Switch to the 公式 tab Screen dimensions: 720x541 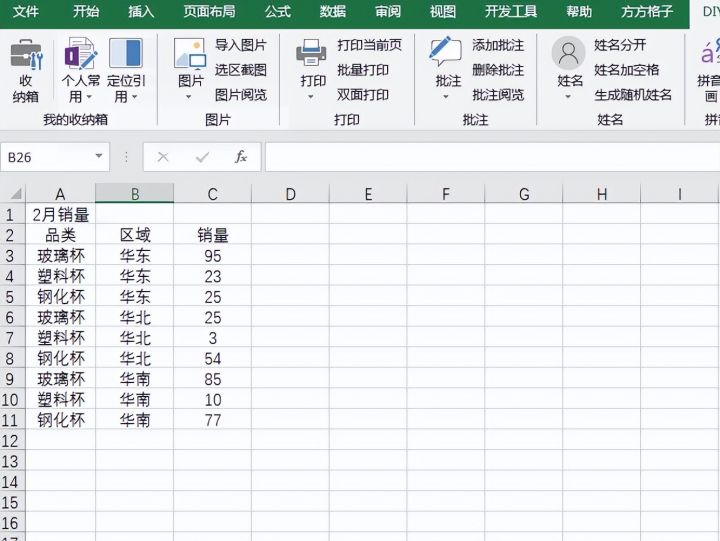tap(278, 11)
